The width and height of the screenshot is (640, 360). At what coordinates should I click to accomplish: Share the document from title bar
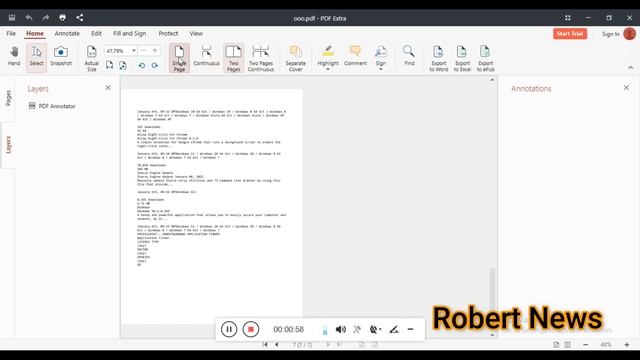80,18
